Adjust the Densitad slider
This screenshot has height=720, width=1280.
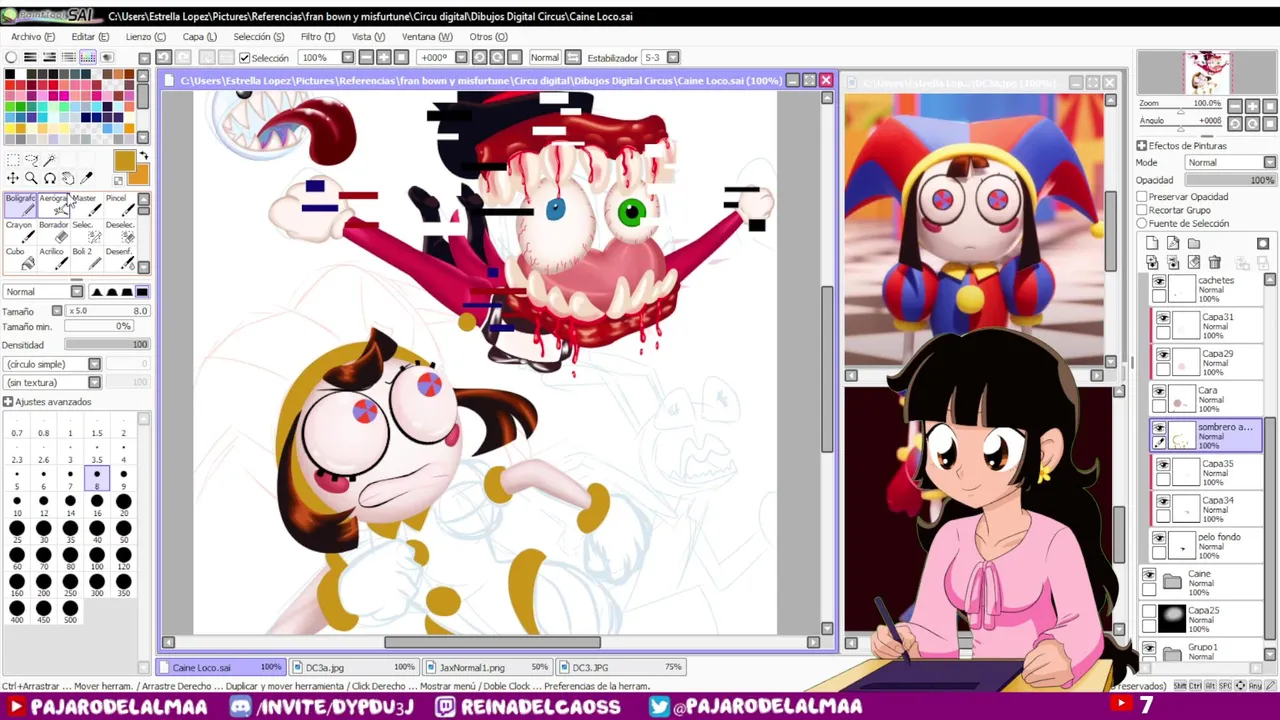click(107, 345)
